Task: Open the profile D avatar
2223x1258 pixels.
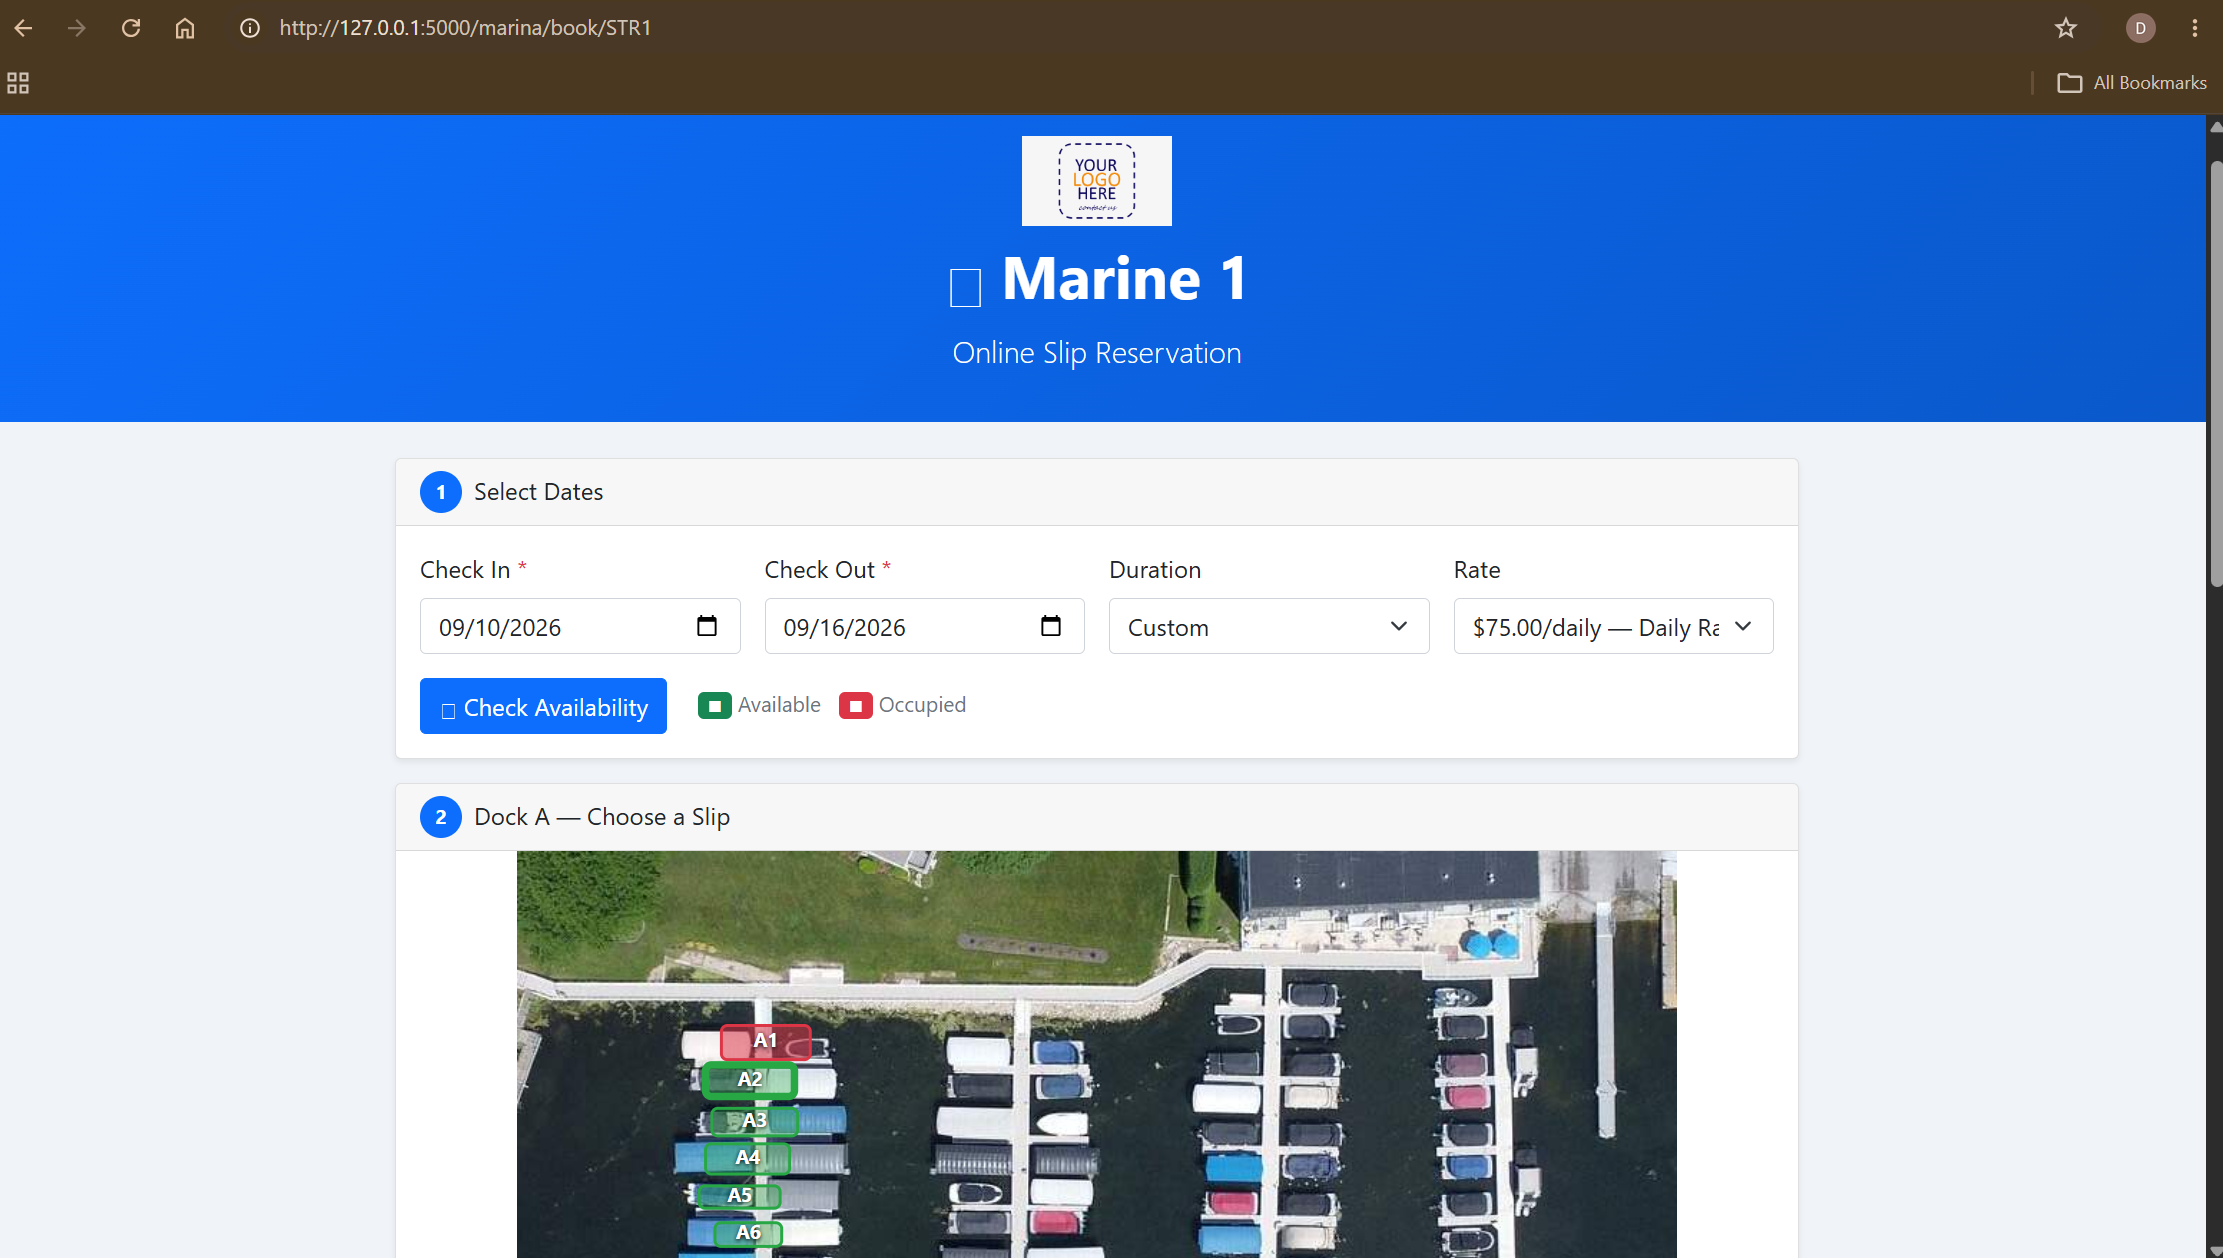Action: coord(2140,28)
